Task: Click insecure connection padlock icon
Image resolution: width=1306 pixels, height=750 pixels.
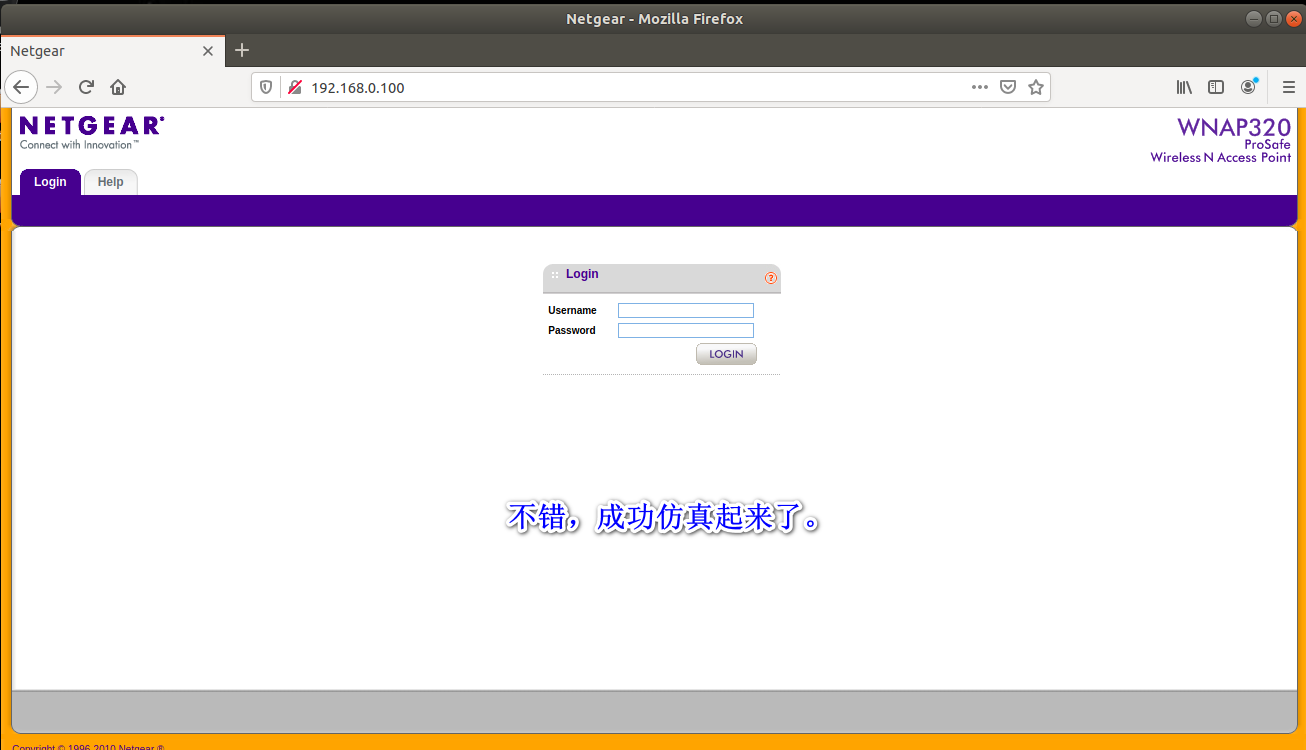Action: coord(294,87)
